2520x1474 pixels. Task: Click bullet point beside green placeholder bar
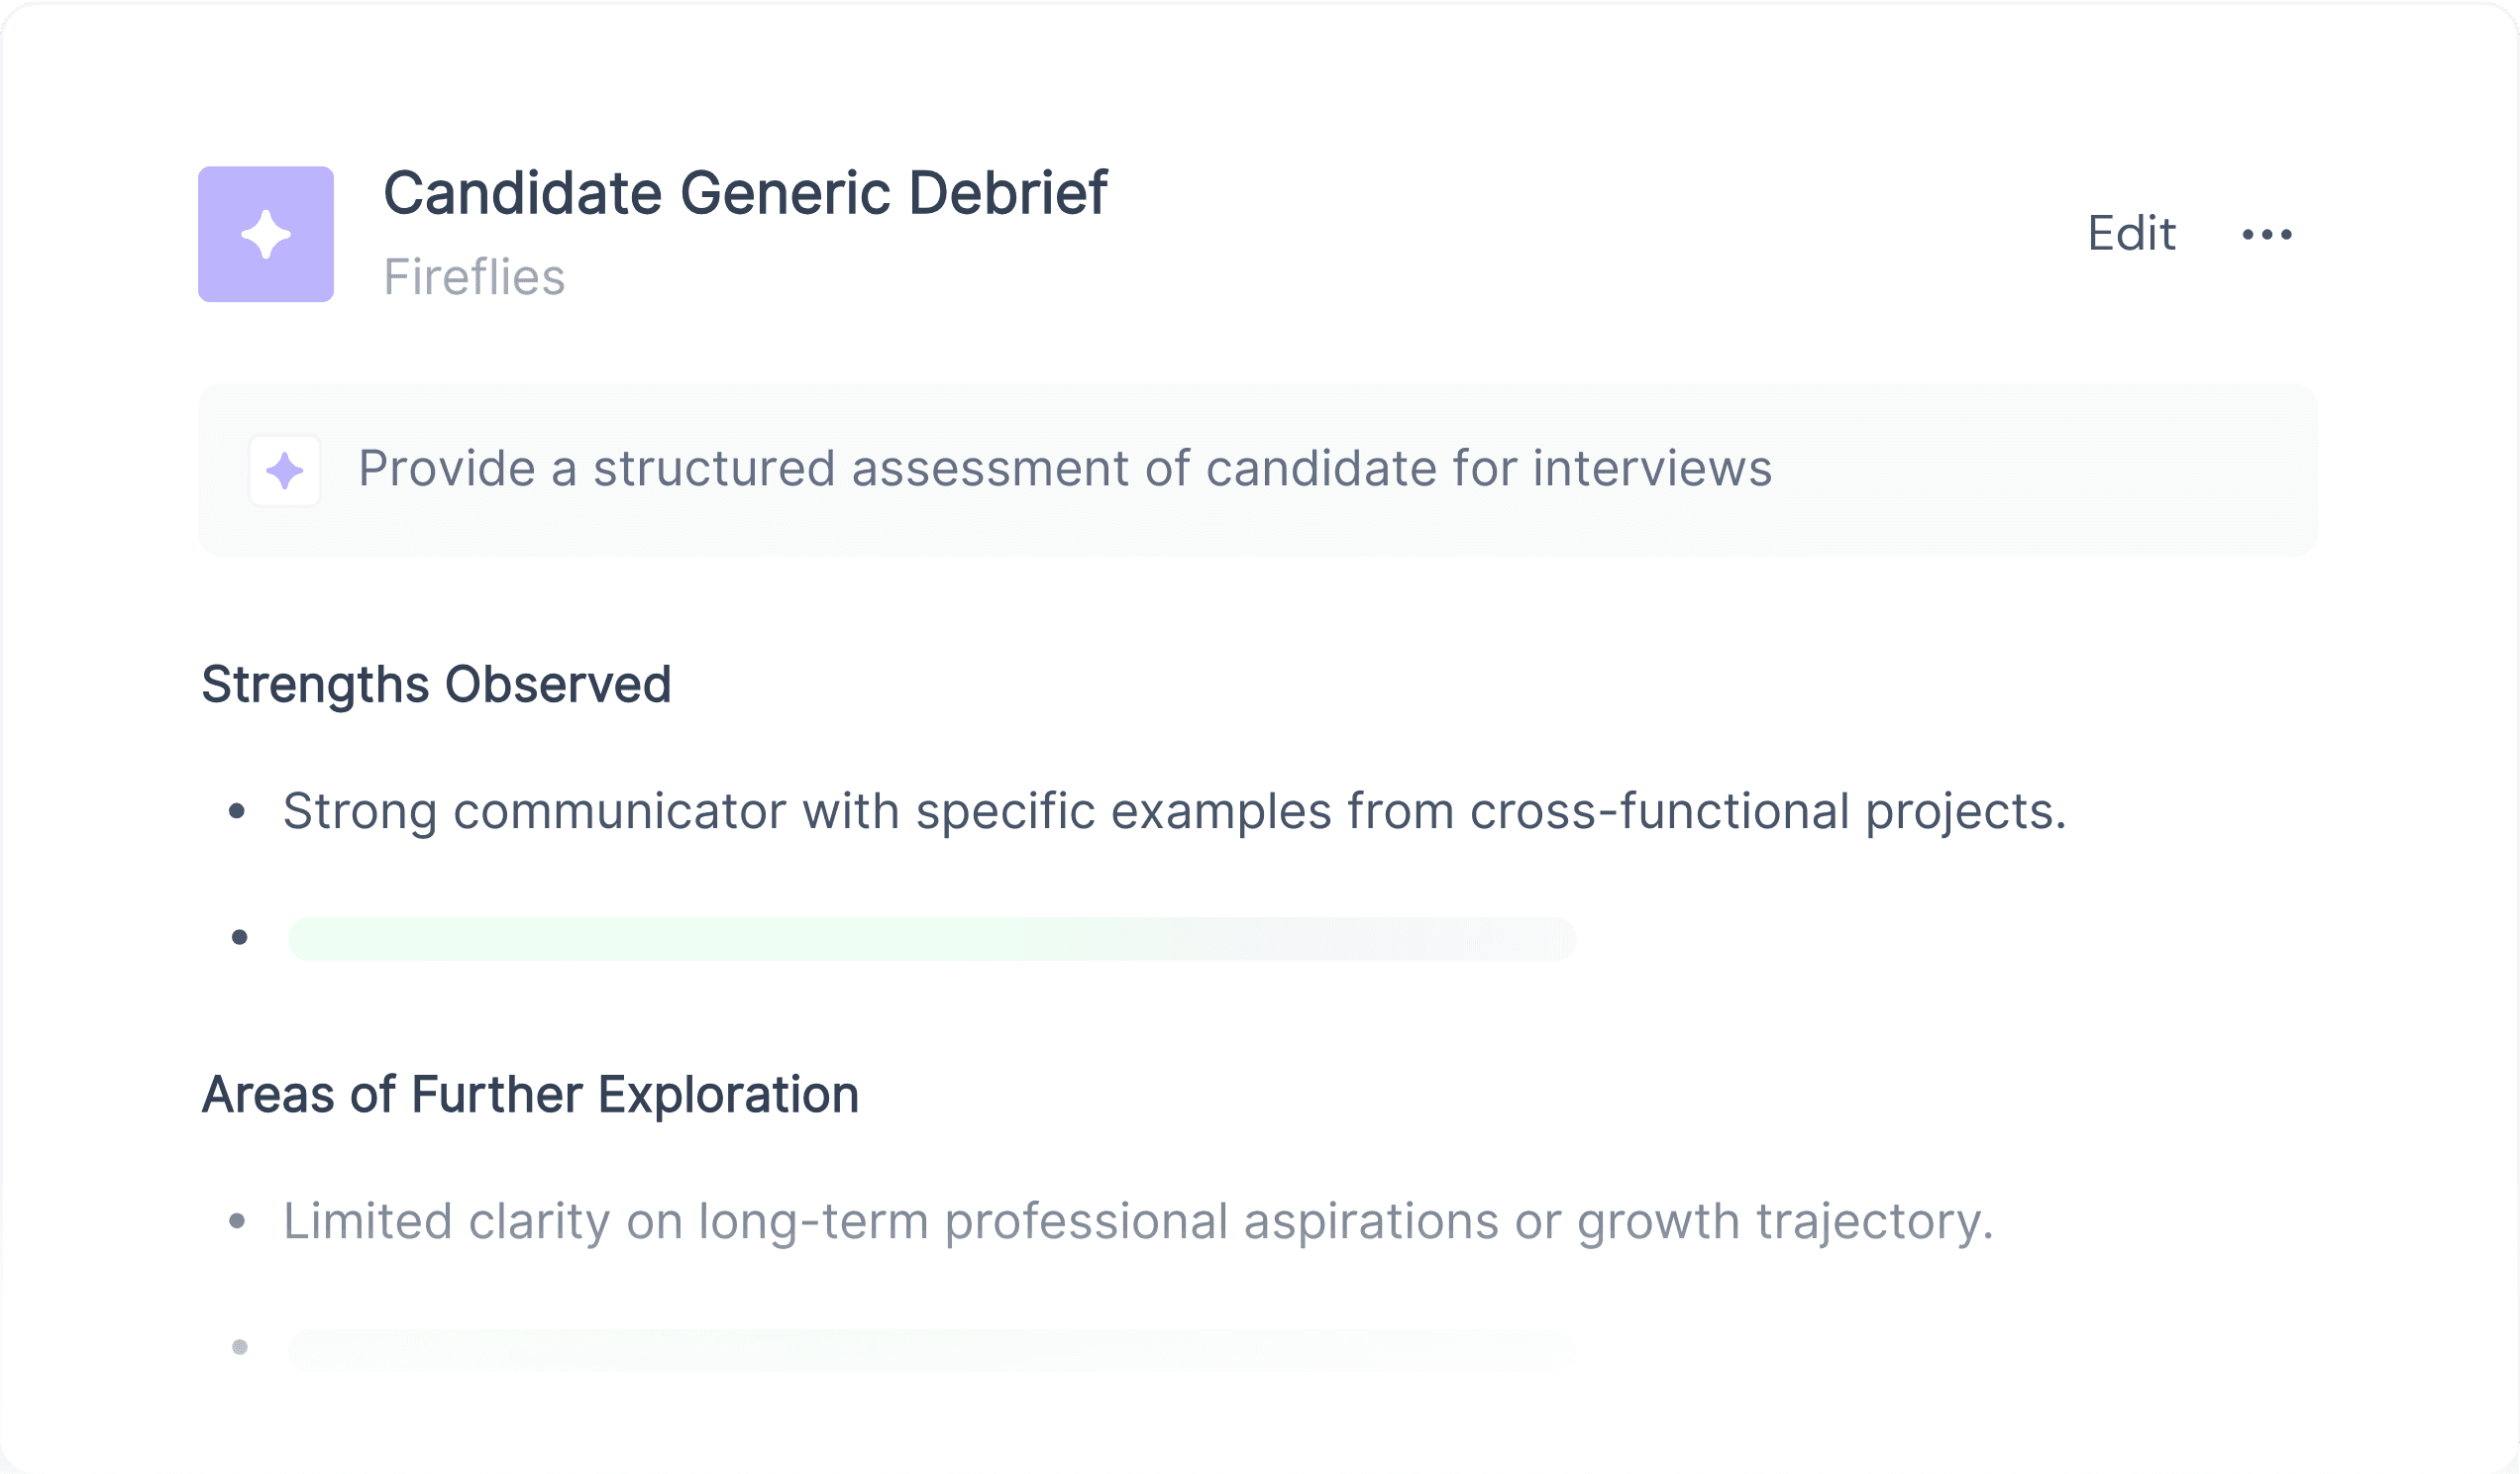(239, 937)
